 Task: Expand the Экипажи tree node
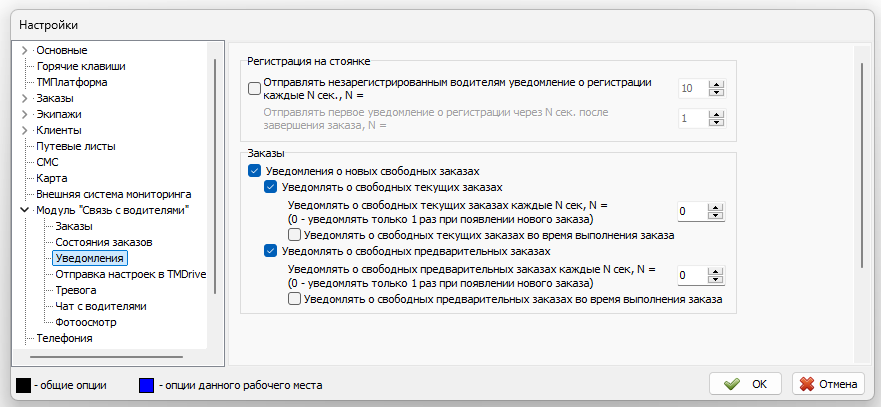tap(24, 115)
